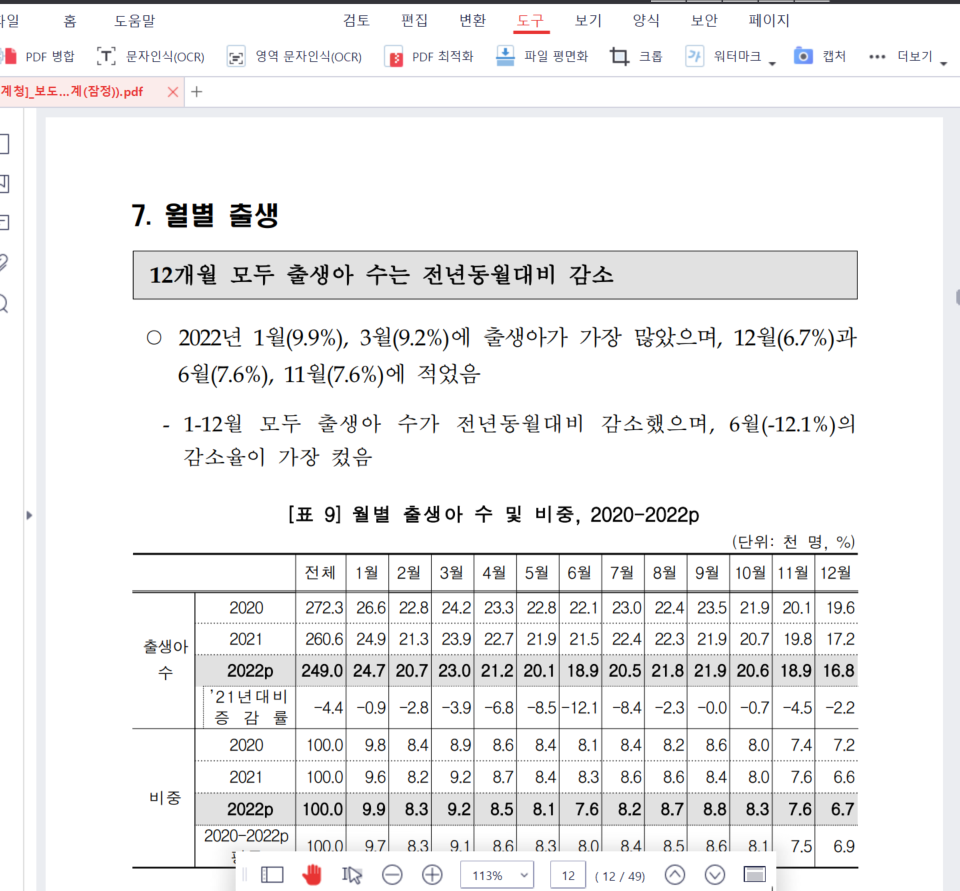This screenshot has width=960, height=891.
Task: Open the search magnifier panel
Action: [4, 304]
